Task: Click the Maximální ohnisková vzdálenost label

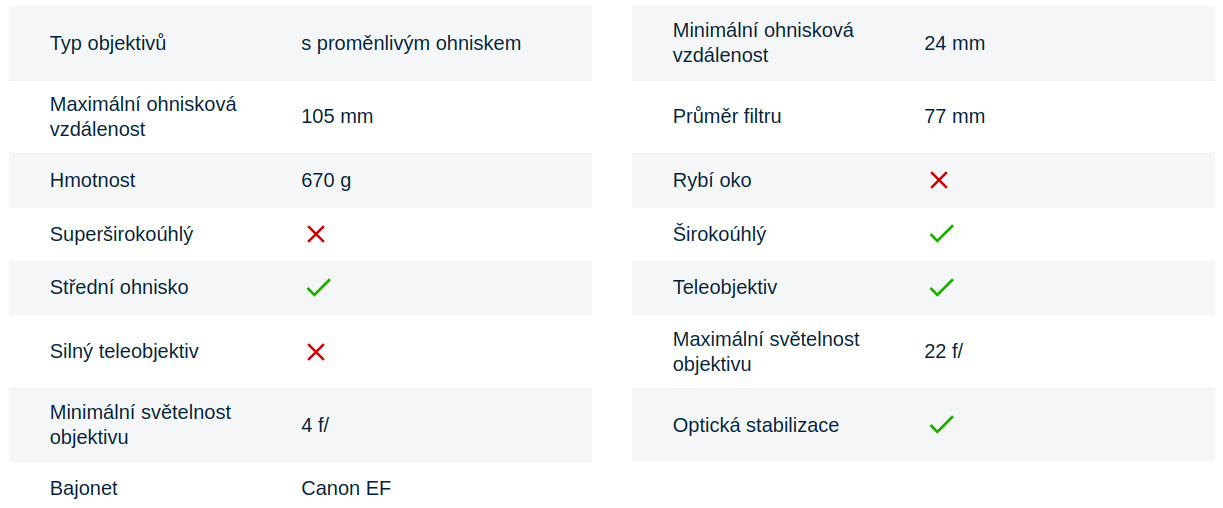Action: tap(143, 116)
